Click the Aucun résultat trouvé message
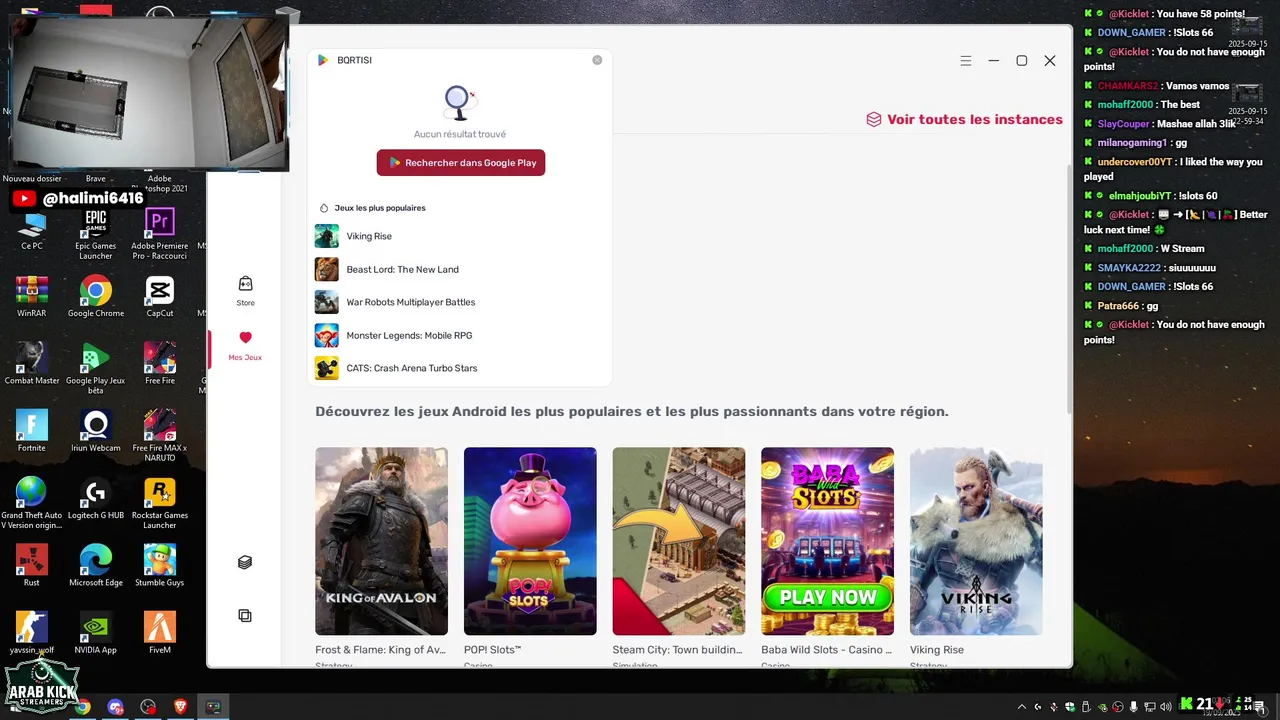 pyautogui.click(x=460, y=134)
